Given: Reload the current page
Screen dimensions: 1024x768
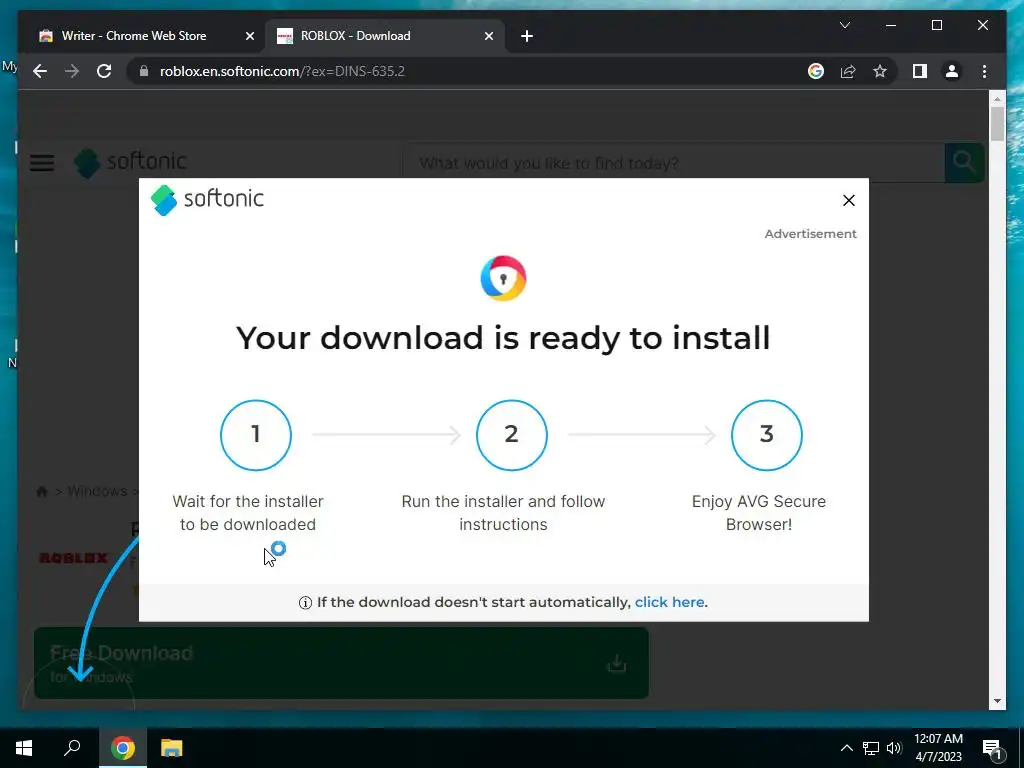Looking at the screenshot, I should [104, 71].
